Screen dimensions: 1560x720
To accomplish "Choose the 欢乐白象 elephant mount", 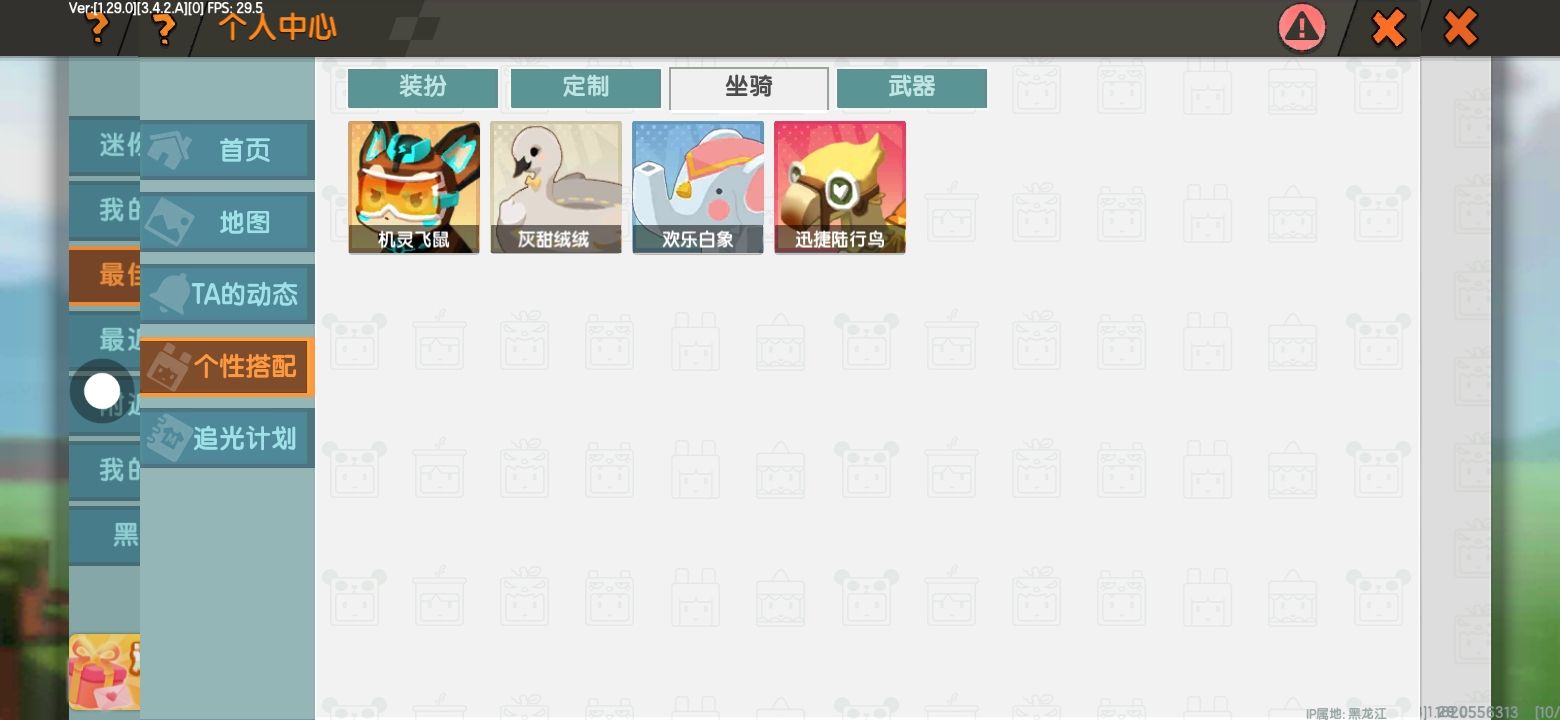I will 698,187.
